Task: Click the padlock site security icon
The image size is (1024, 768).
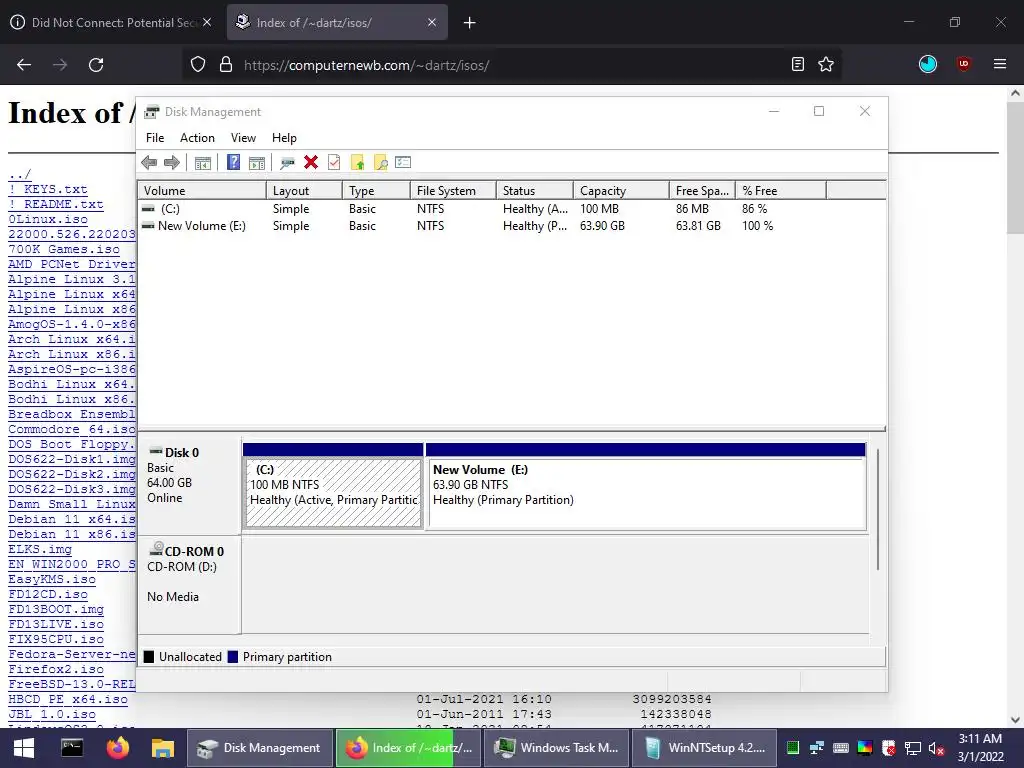Action: click(x=226, y=65)
